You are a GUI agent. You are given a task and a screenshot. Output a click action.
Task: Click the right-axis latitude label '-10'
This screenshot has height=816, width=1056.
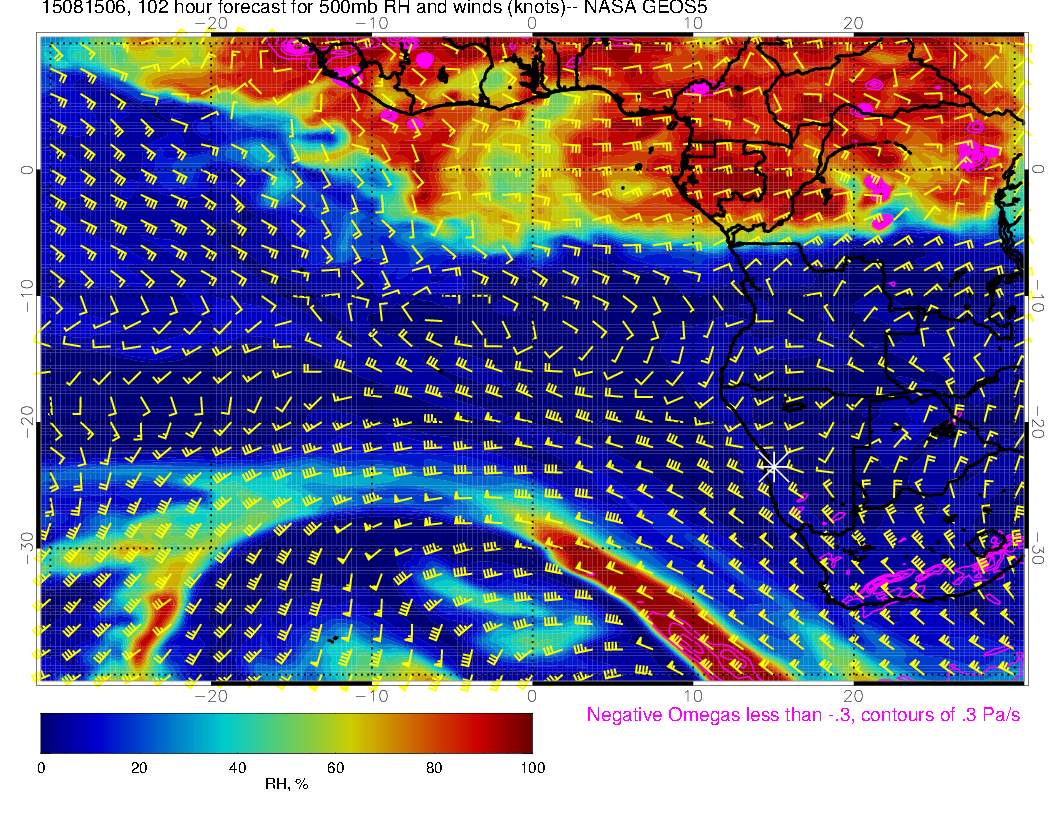[1038, 295]
